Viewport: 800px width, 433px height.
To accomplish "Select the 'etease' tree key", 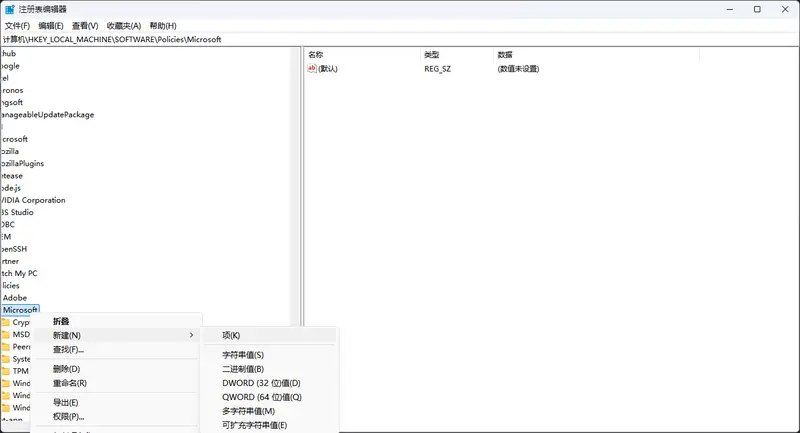I will [x=12, y=175].
